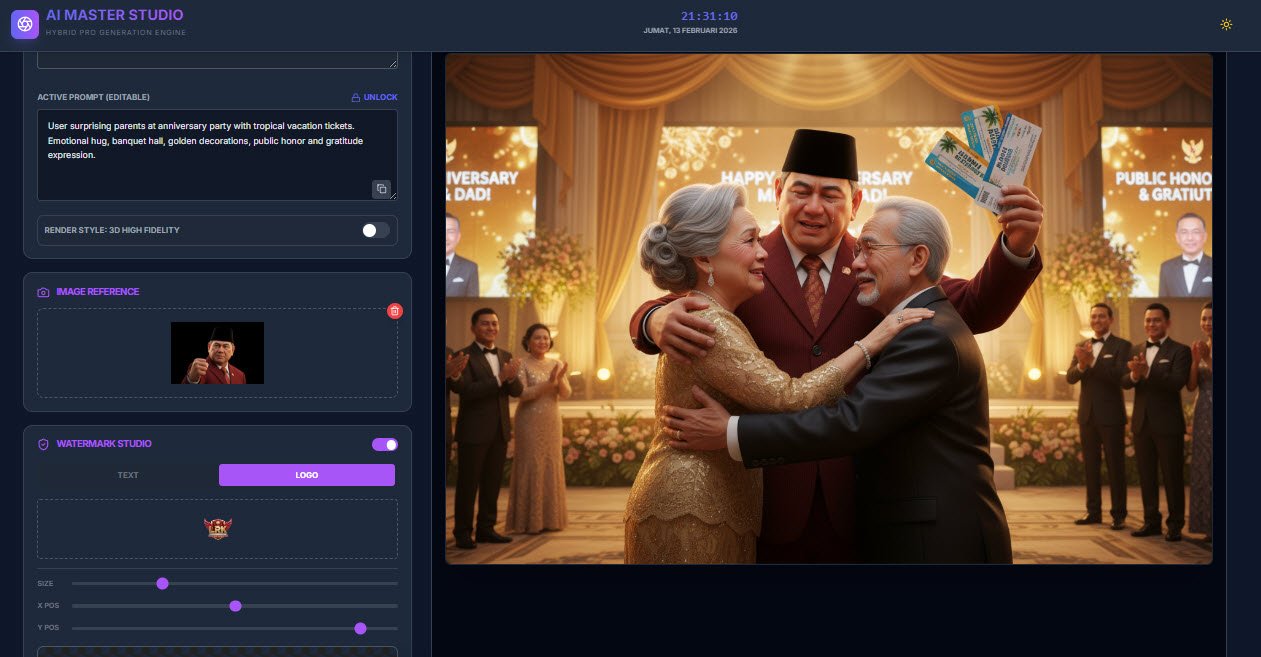Click the camera icon beside Image Reference
This screenshot has width=1261, height=657.
[43, 292]
